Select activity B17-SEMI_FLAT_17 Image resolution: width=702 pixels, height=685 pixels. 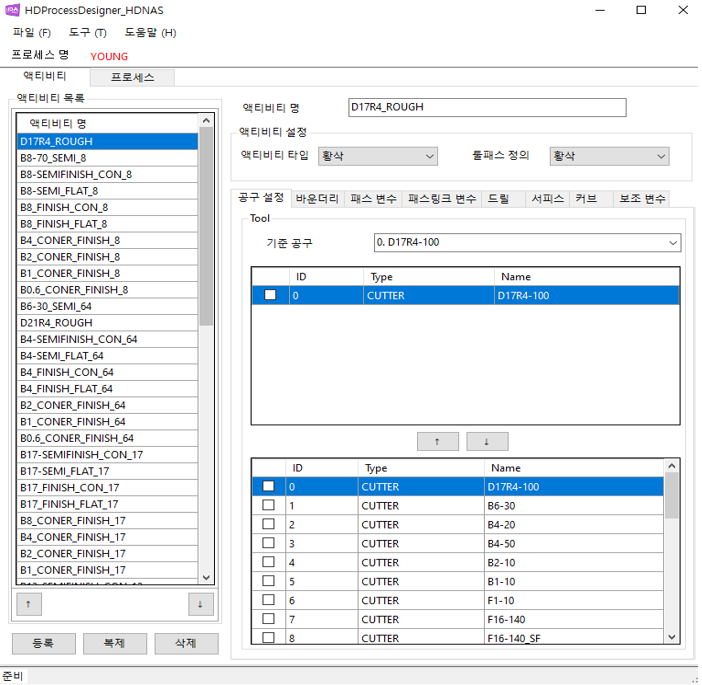pos(107,471)
